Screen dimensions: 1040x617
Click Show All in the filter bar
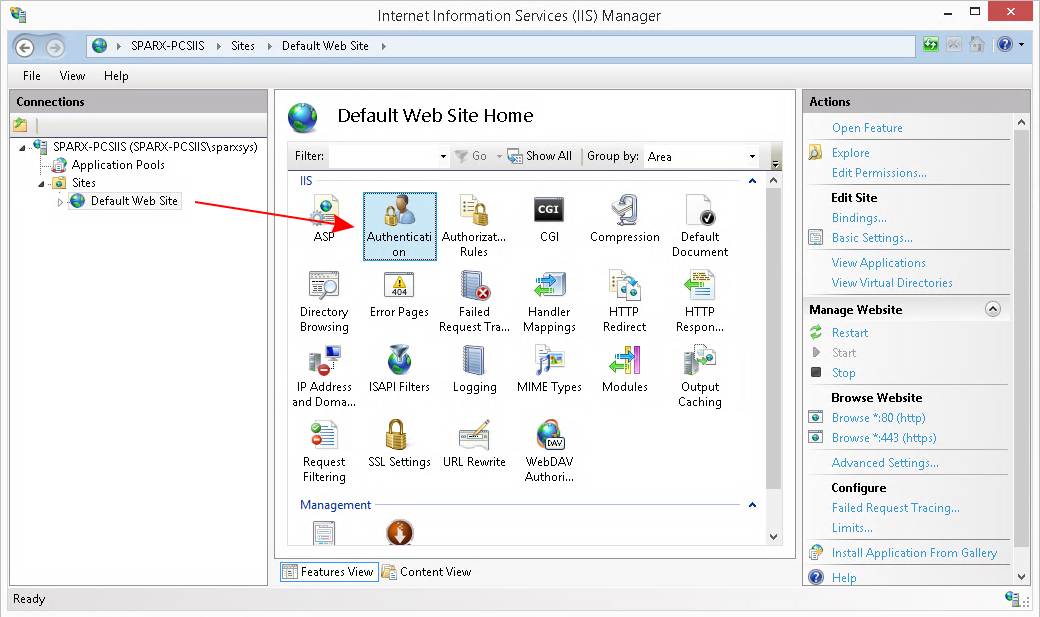pyautogui.click(x=540, y=156)
